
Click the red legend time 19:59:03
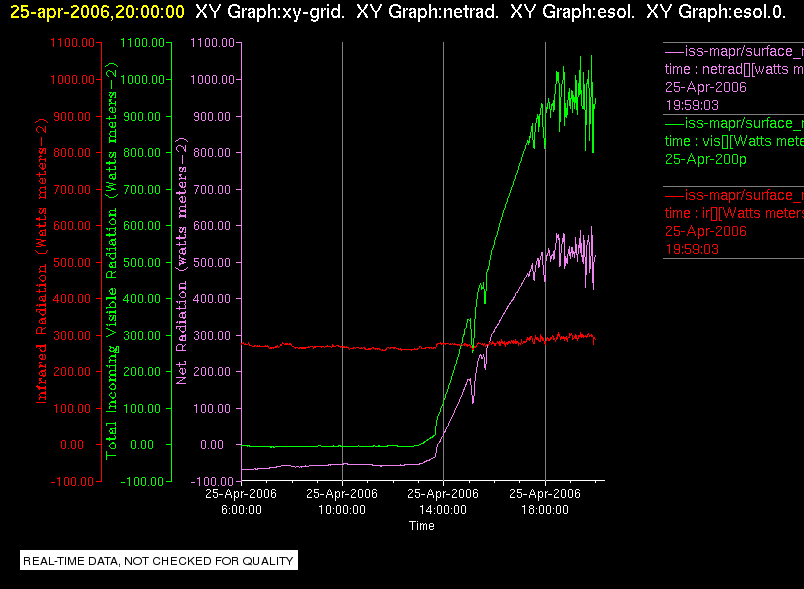pyautogui.click(x=692, y=249)
